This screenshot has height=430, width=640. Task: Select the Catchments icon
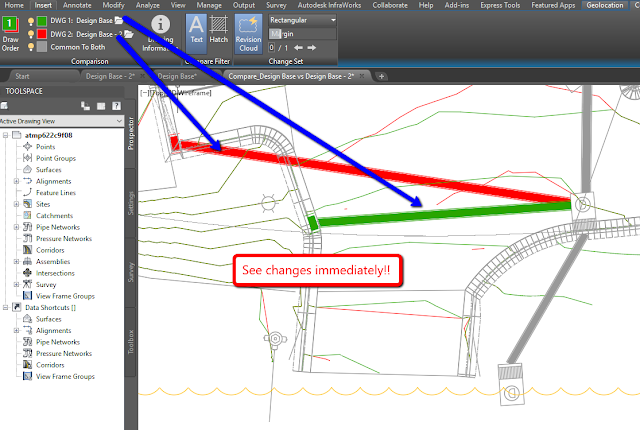pyautogui.click(x=27, y=215)
